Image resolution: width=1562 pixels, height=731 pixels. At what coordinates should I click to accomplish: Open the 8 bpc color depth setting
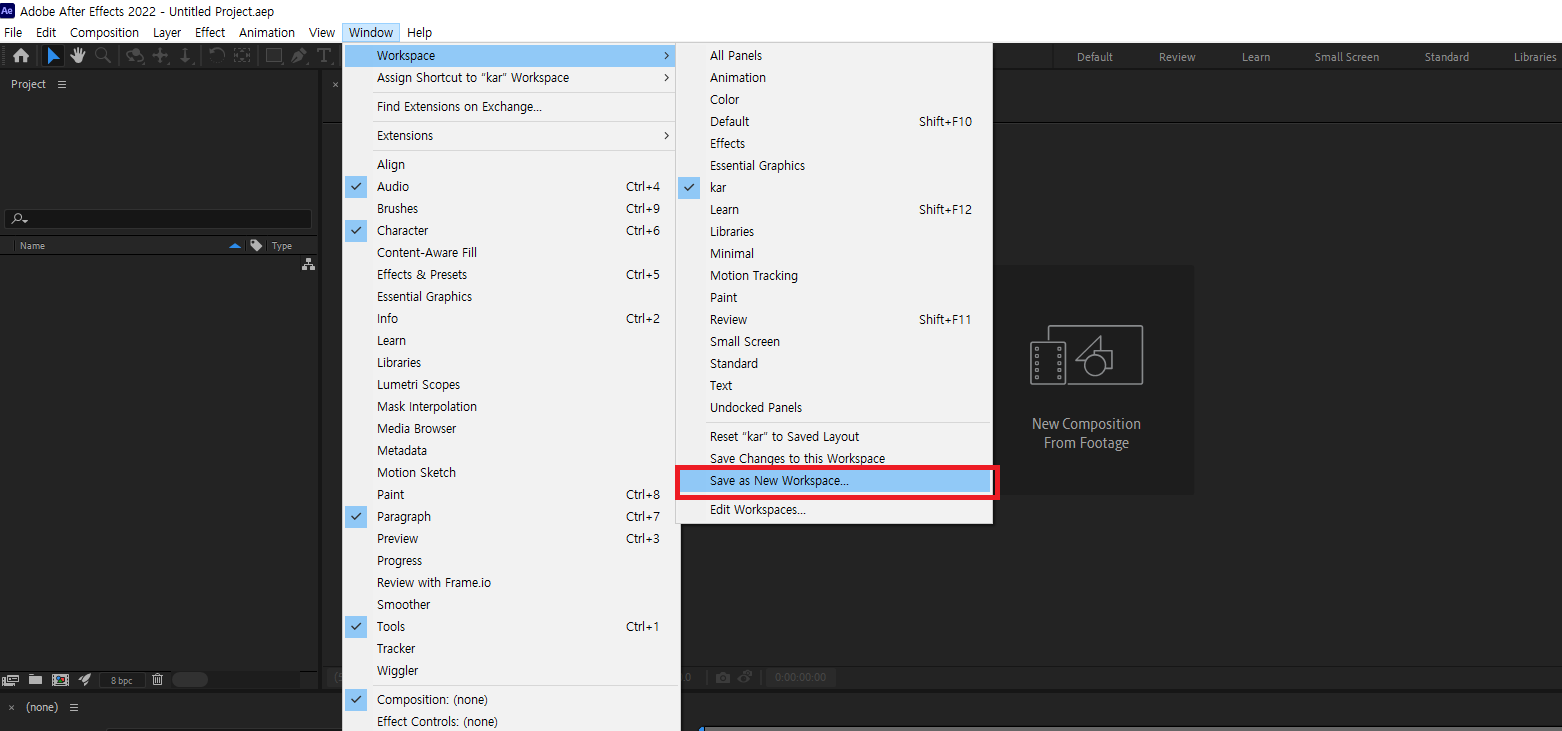(x=122, y=680)
